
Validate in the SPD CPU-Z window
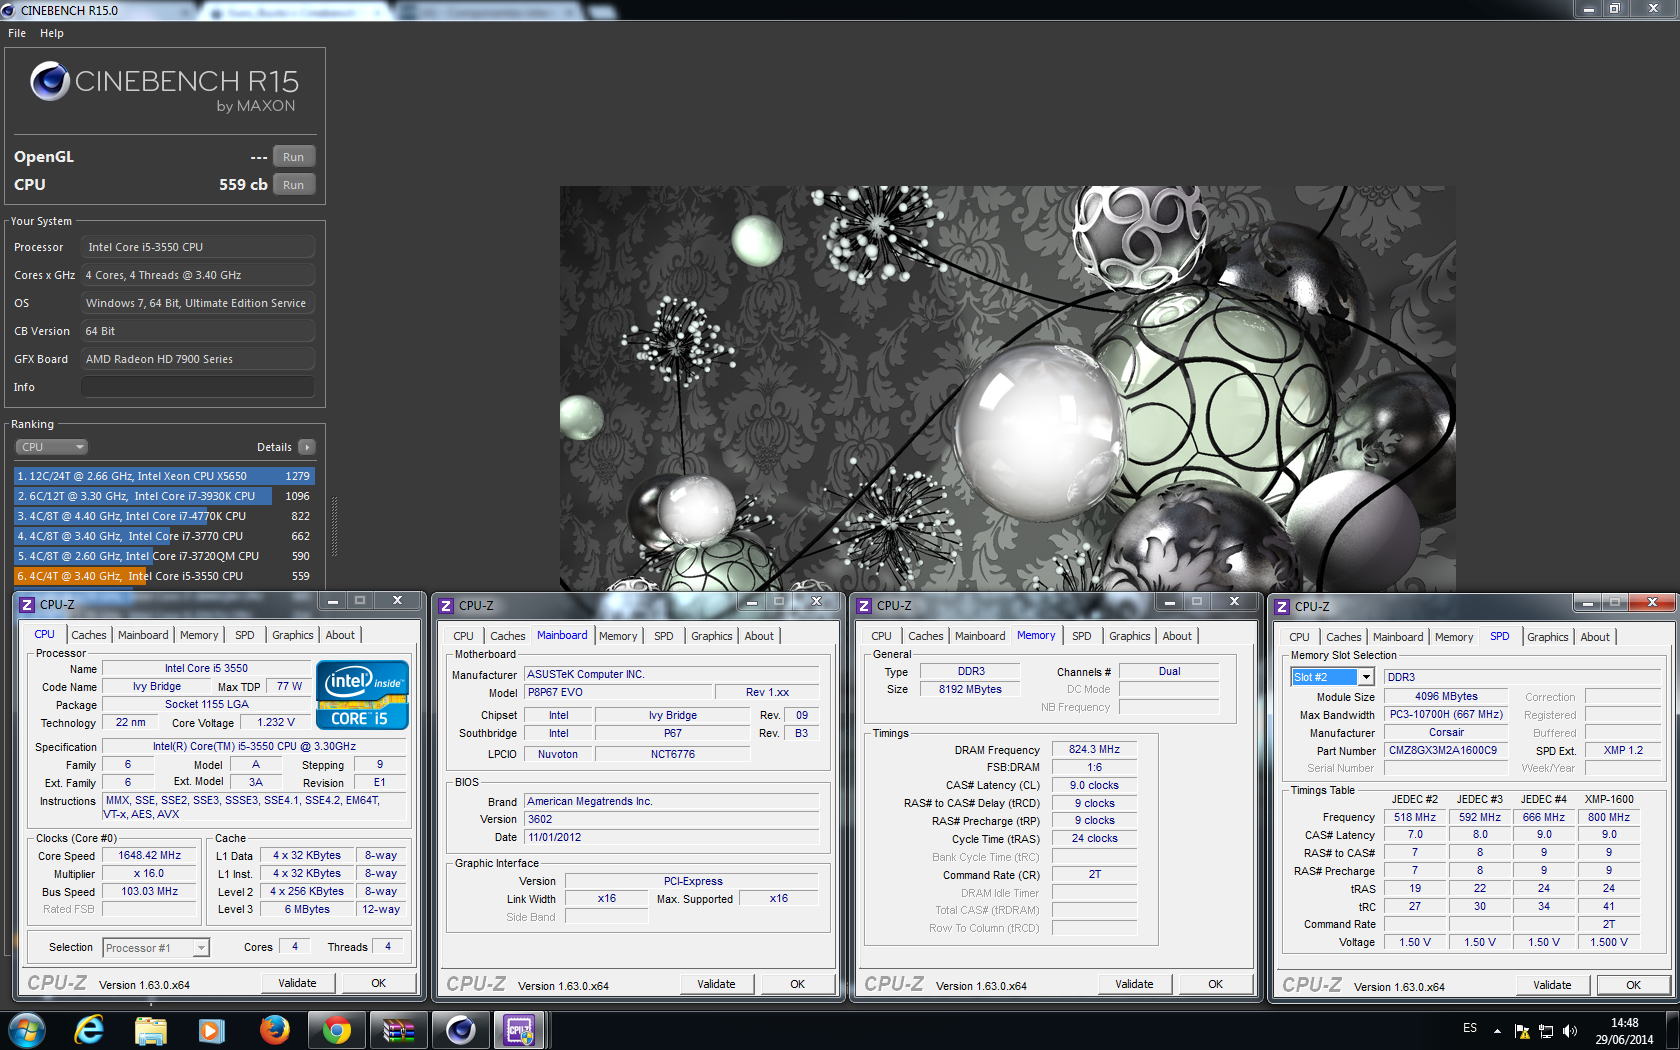pyautogui.click(x=1552, y=985)
